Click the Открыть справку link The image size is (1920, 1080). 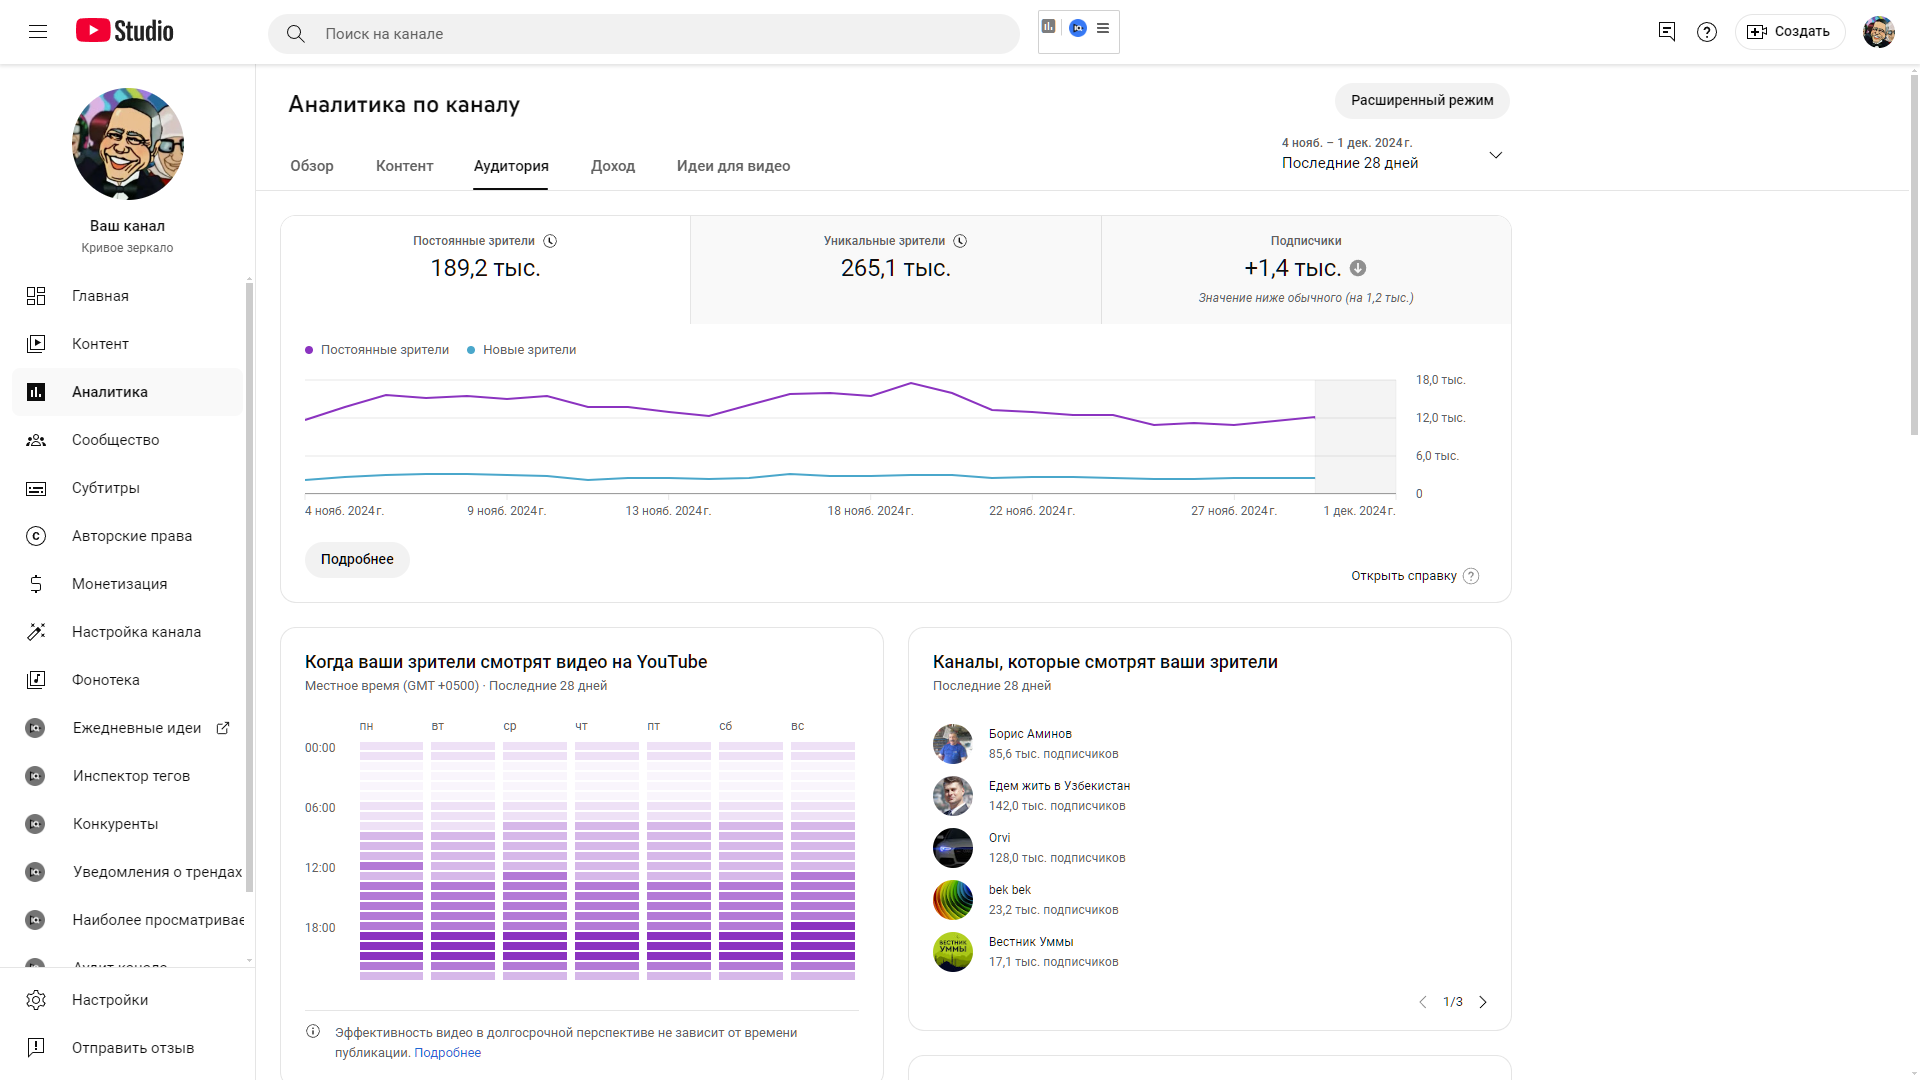[x=1414, y=576]
